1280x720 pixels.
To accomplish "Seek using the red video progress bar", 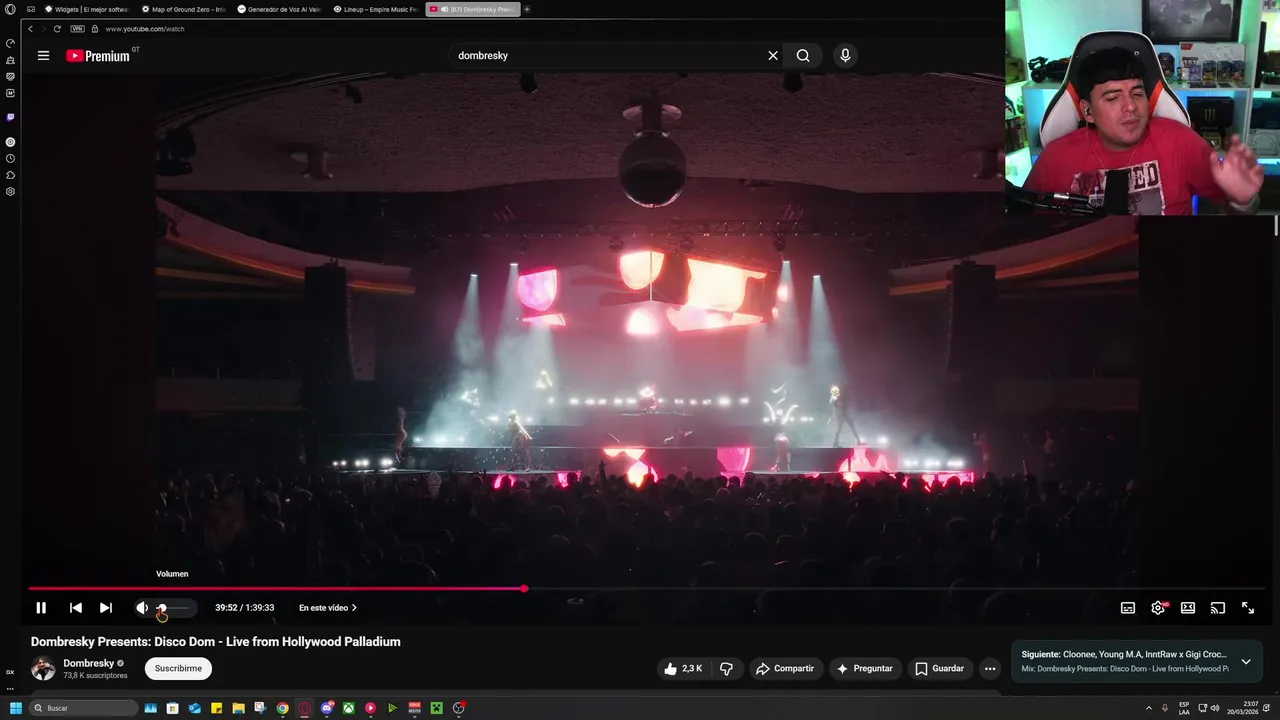I will 276,589.
